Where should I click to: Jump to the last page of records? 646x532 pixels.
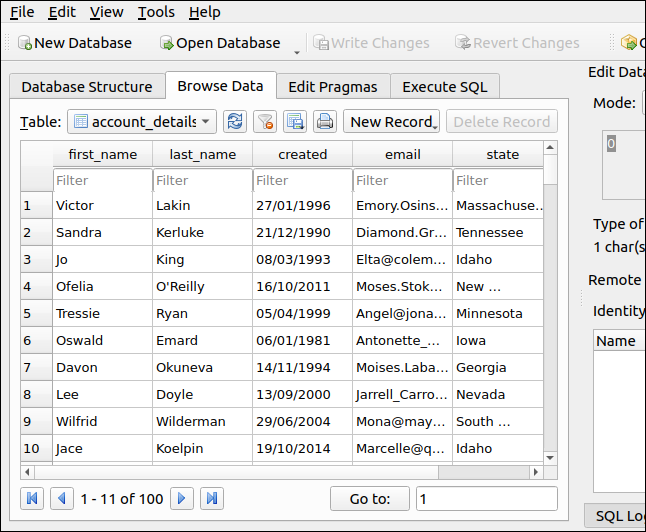(211, 498)
